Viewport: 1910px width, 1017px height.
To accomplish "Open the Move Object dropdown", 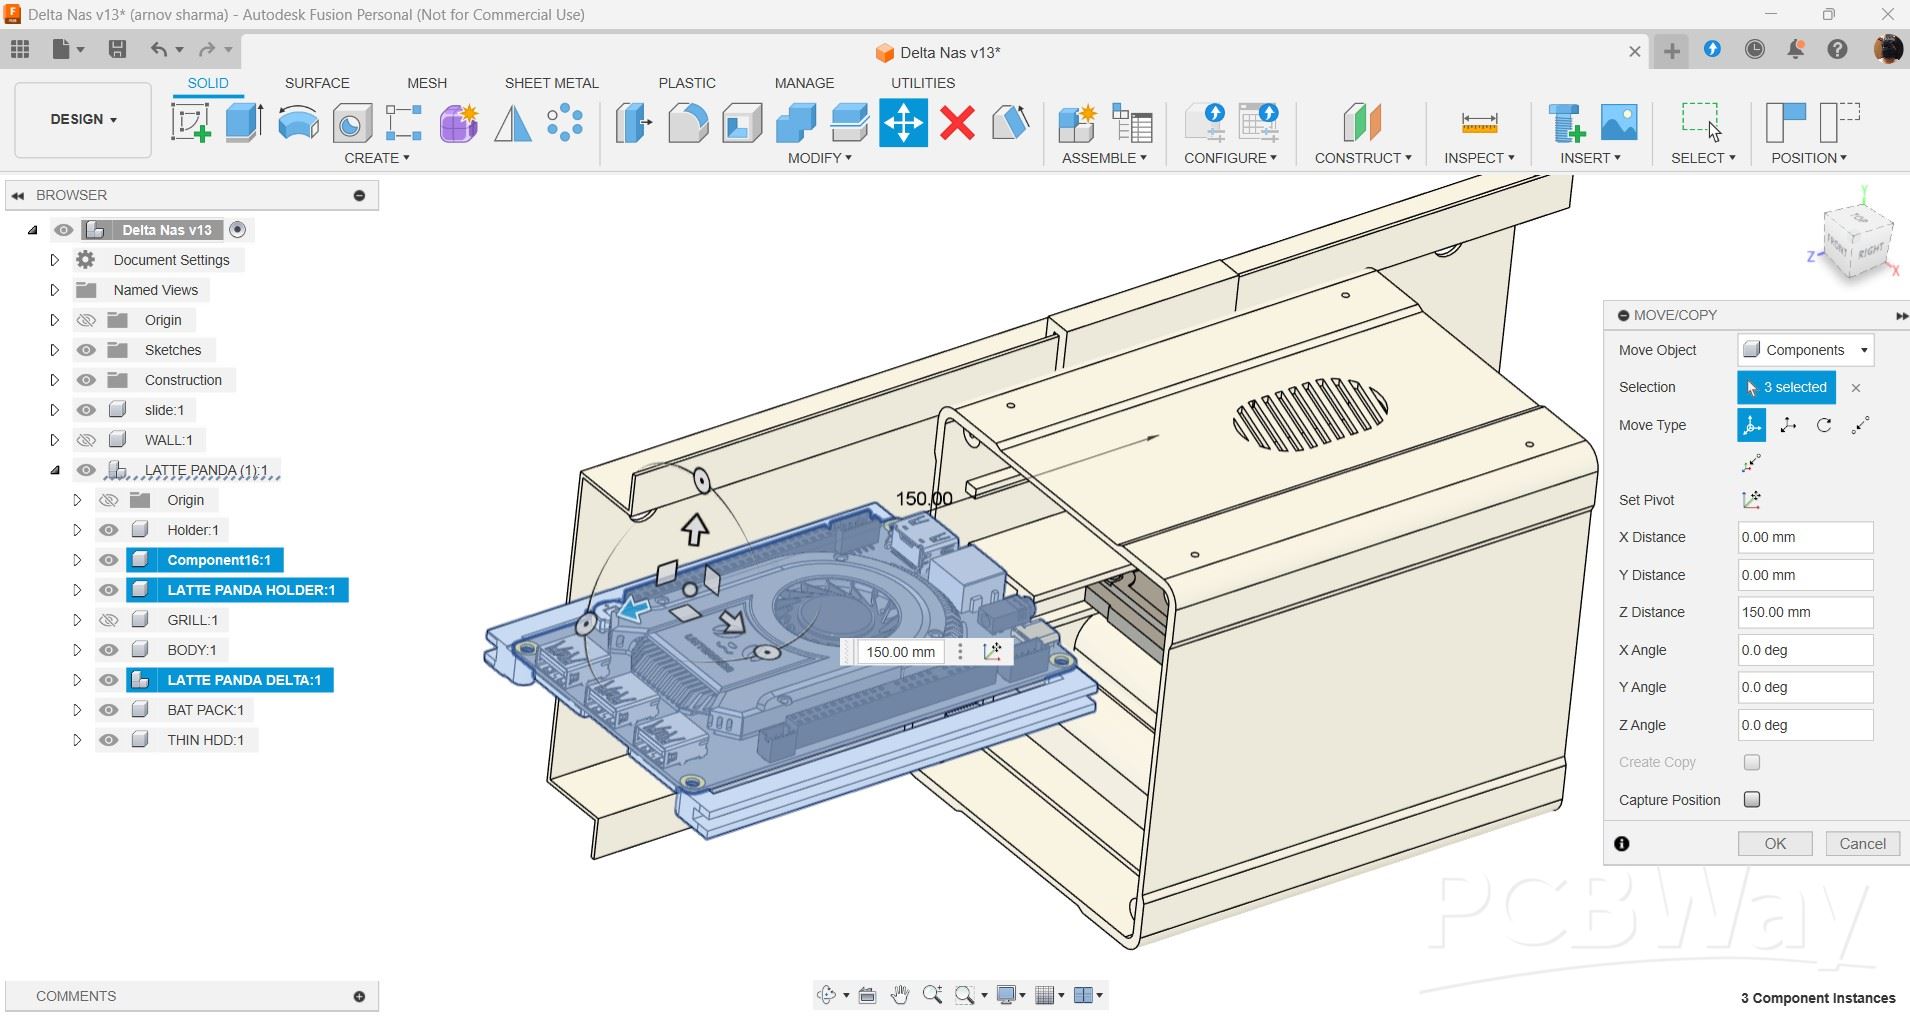I will coord(1805,350).
